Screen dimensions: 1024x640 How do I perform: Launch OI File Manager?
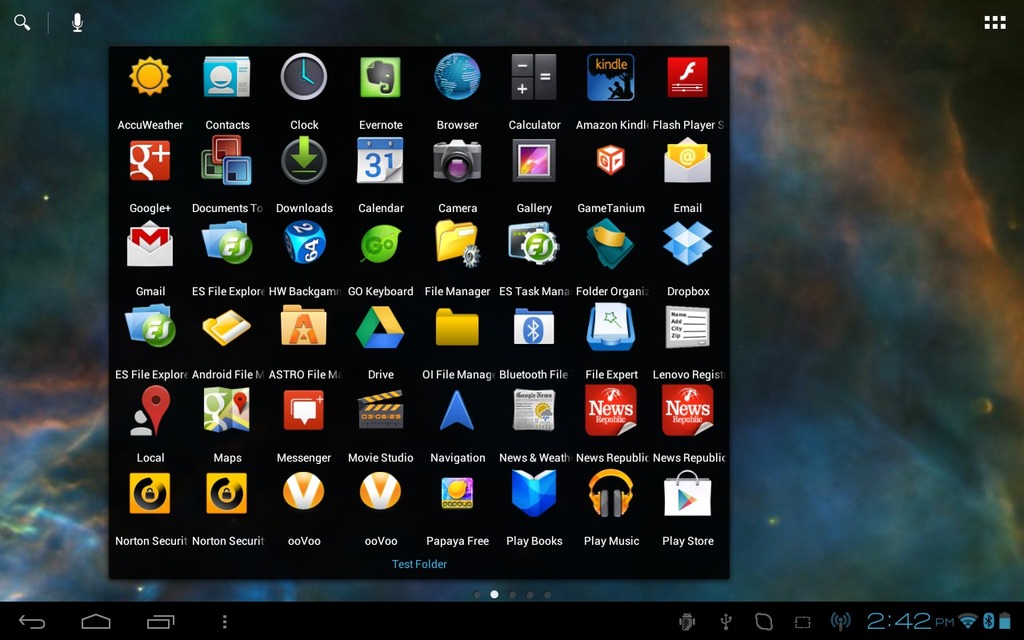[x=457, y=327]
